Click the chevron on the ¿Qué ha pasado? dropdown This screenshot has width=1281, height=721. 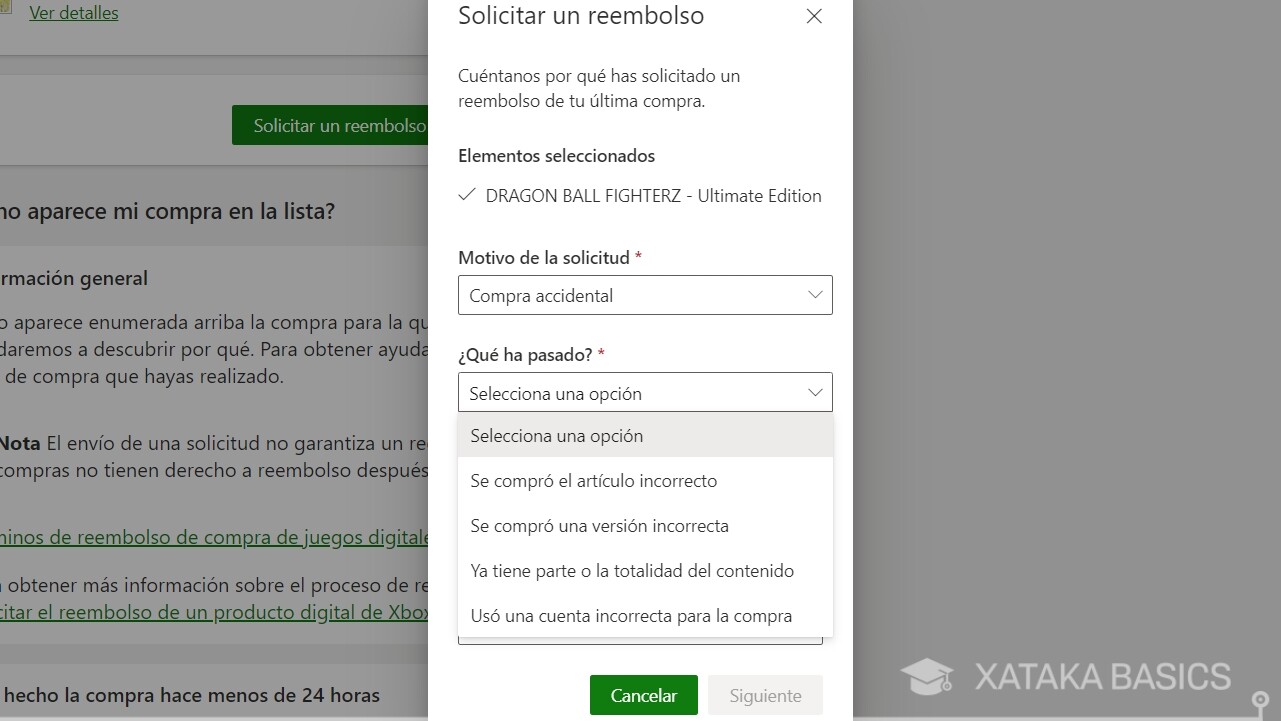point(814,392)
